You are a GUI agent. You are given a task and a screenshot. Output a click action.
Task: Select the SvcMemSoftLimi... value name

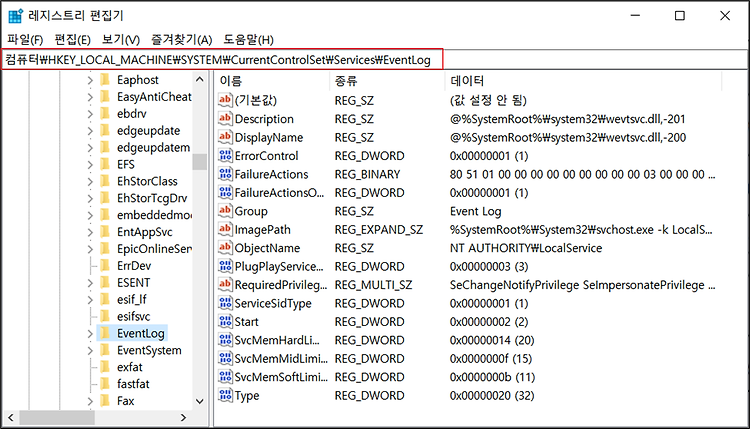281,377
